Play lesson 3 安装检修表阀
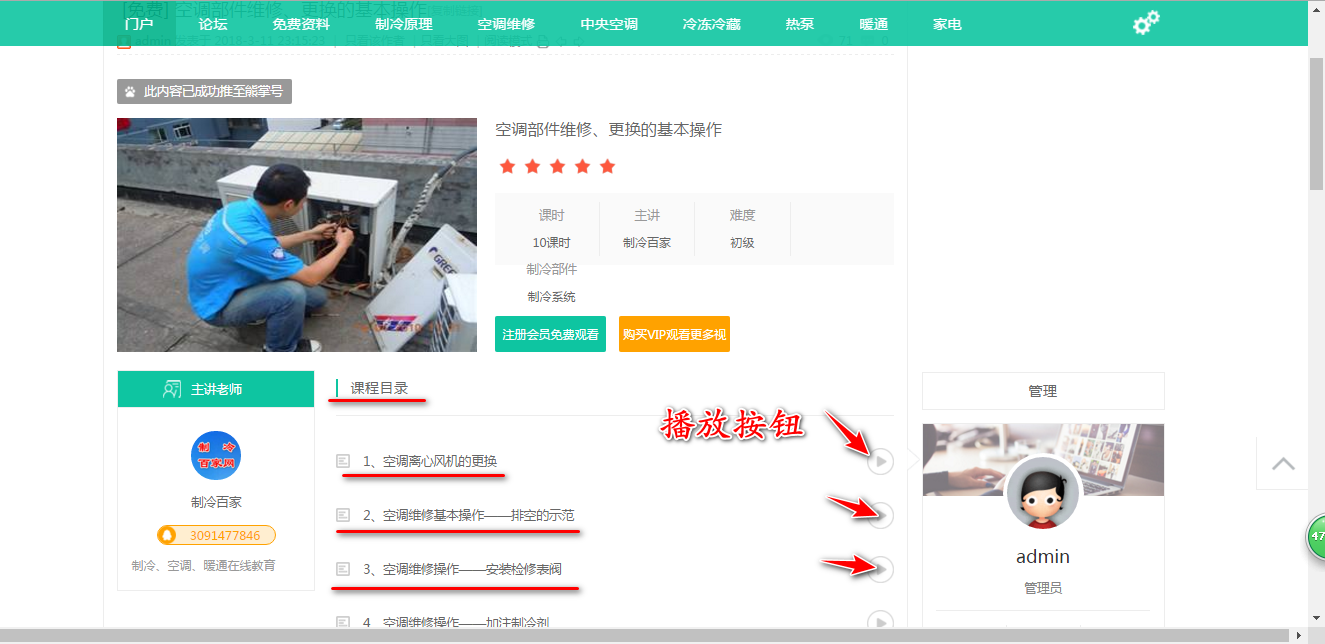Image resolution: width=1325 pixels, height=644 pixels. pos(880,570)
